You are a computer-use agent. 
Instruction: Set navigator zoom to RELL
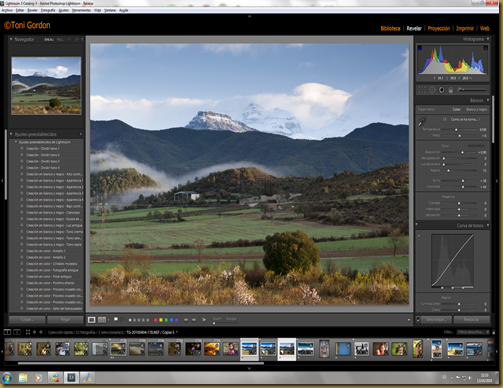click(x=60, y=39)
